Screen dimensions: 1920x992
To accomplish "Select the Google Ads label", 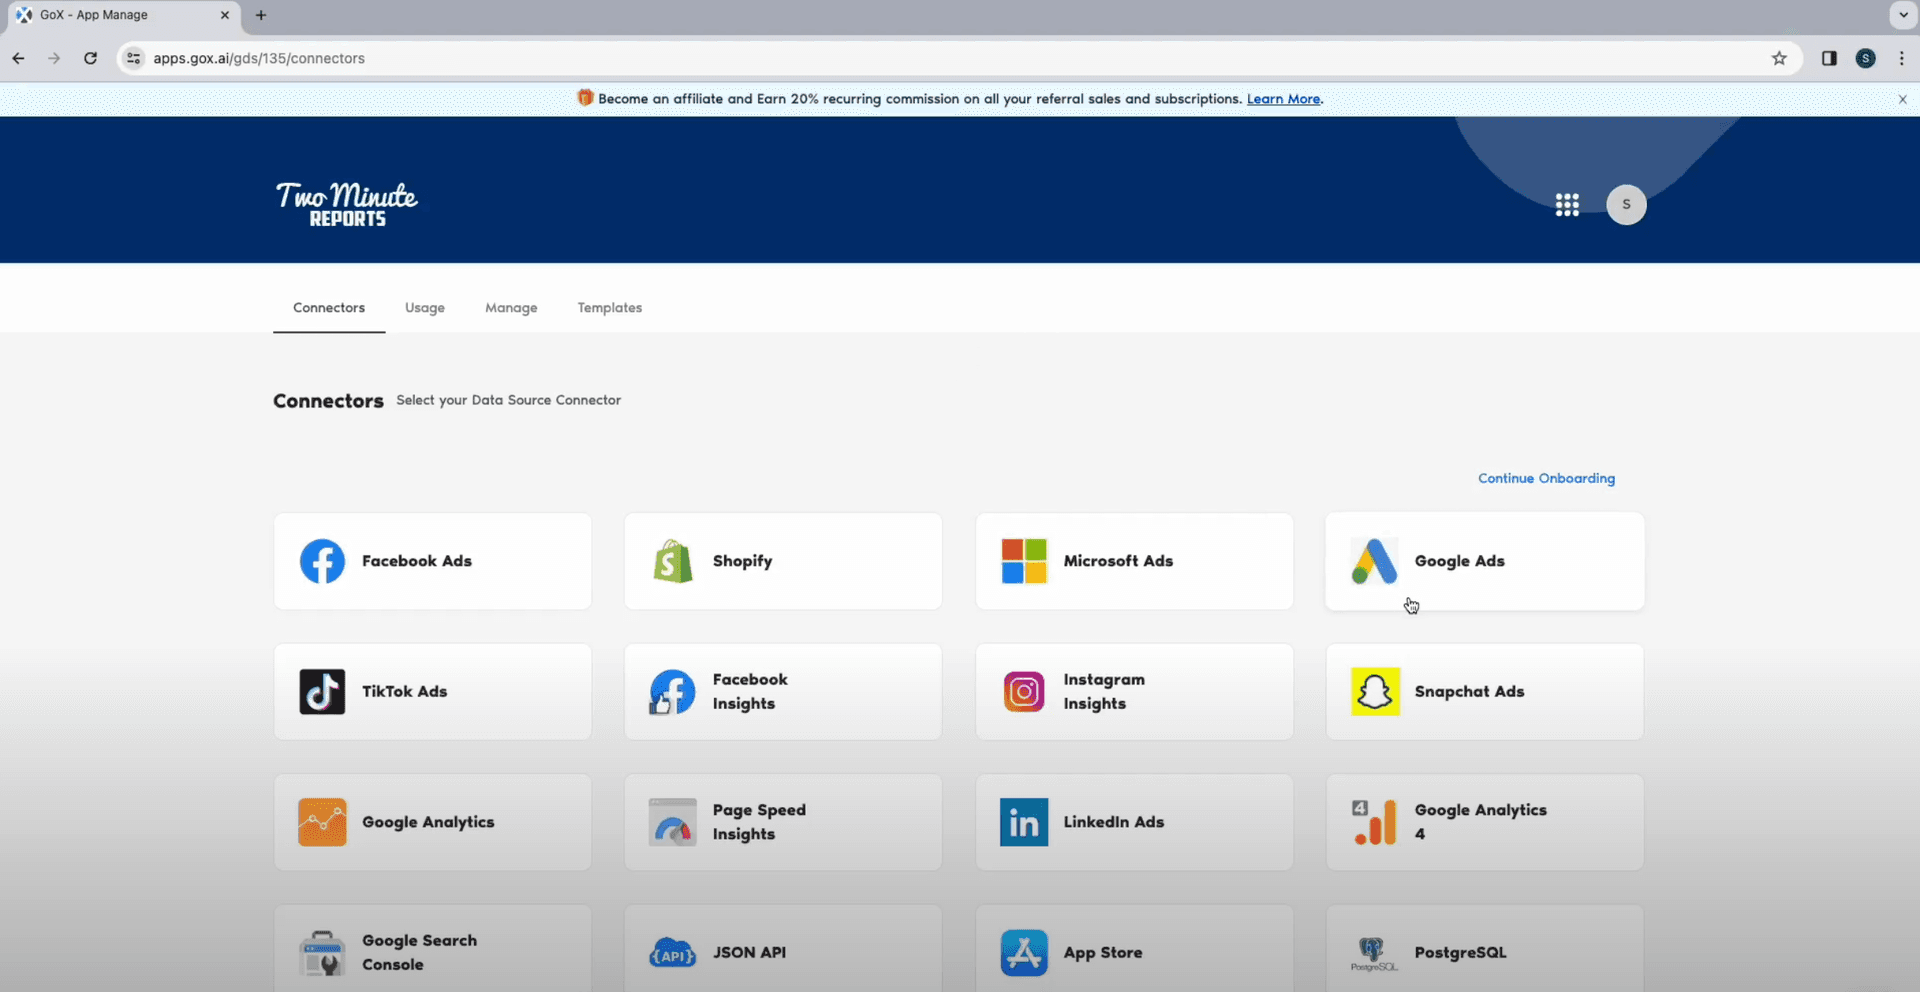I will point(1460,561).
